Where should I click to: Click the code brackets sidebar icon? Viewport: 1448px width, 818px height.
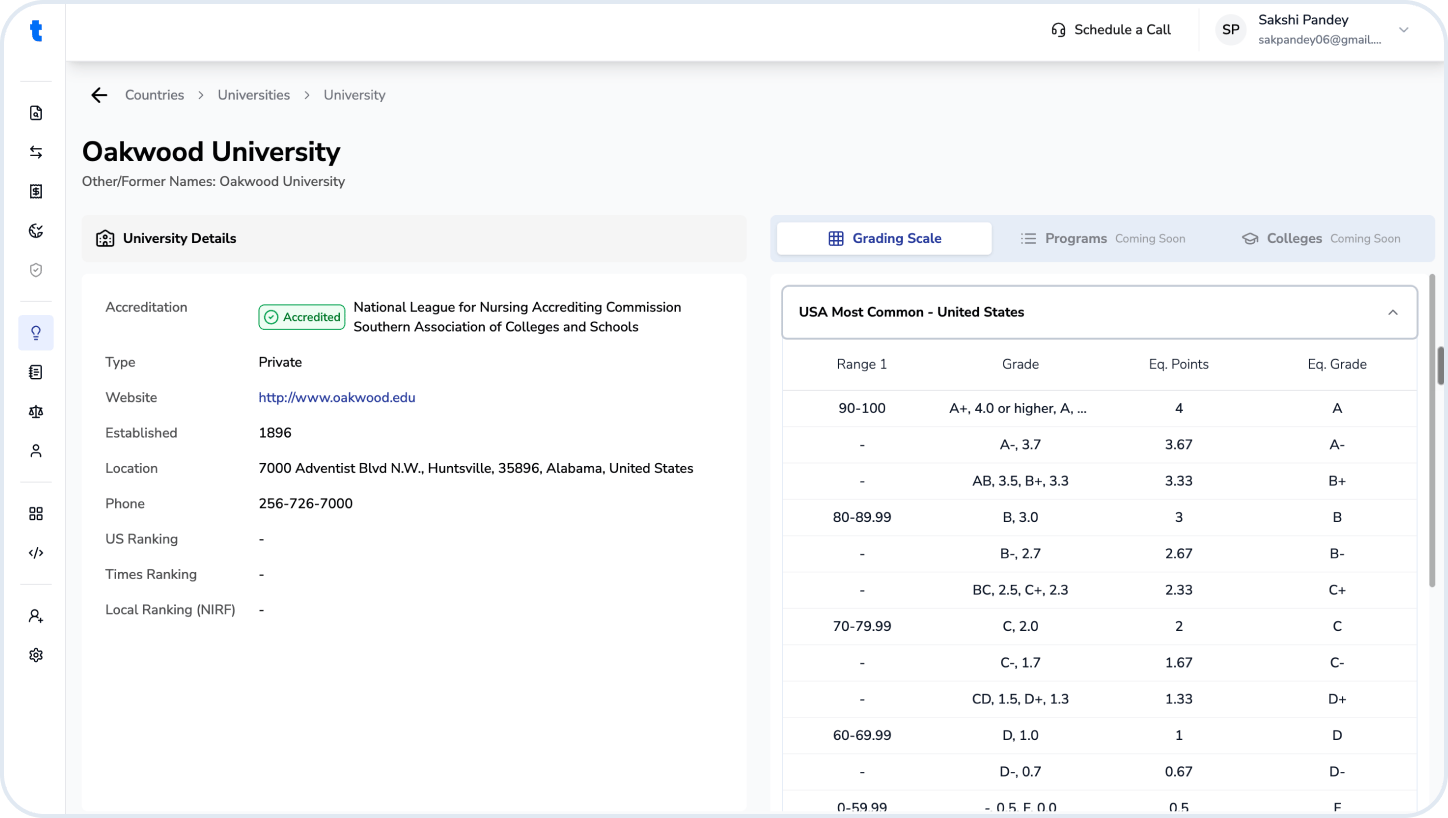[36, 553]
